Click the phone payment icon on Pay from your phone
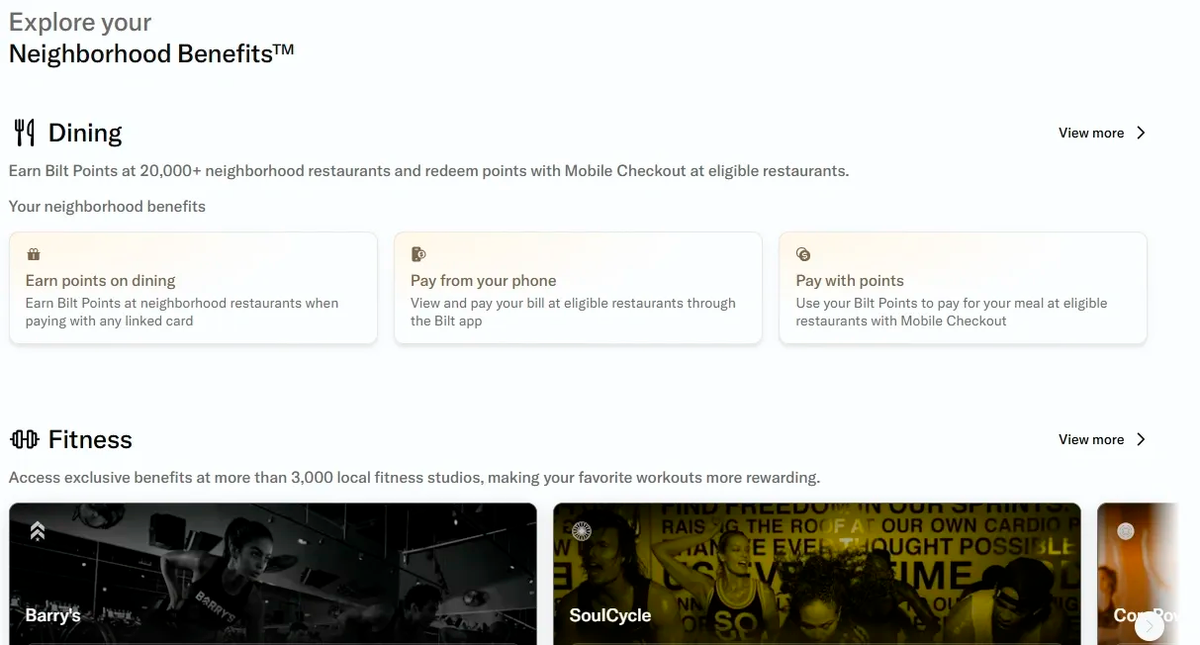 [418, 254]
